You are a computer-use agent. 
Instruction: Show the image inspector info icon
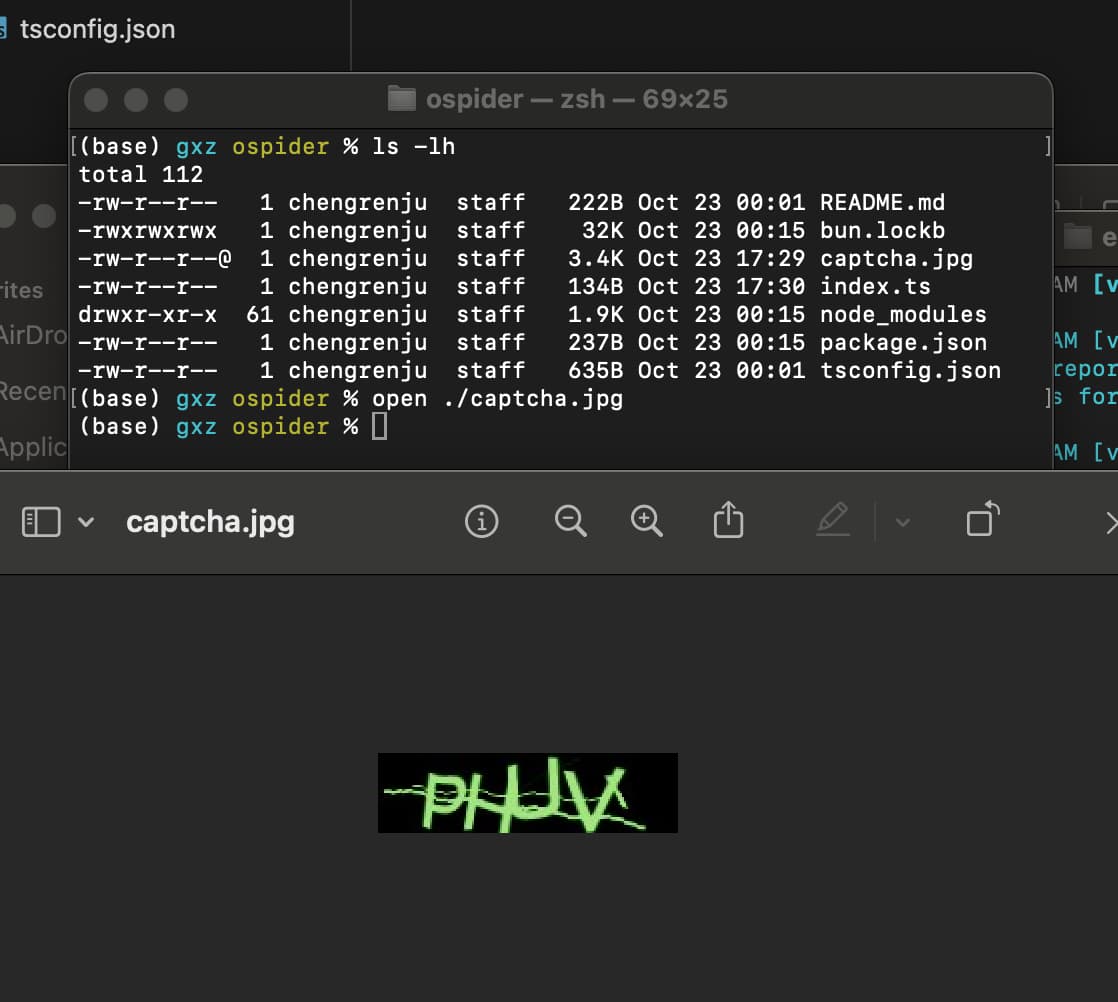click(x=481, y=521)
